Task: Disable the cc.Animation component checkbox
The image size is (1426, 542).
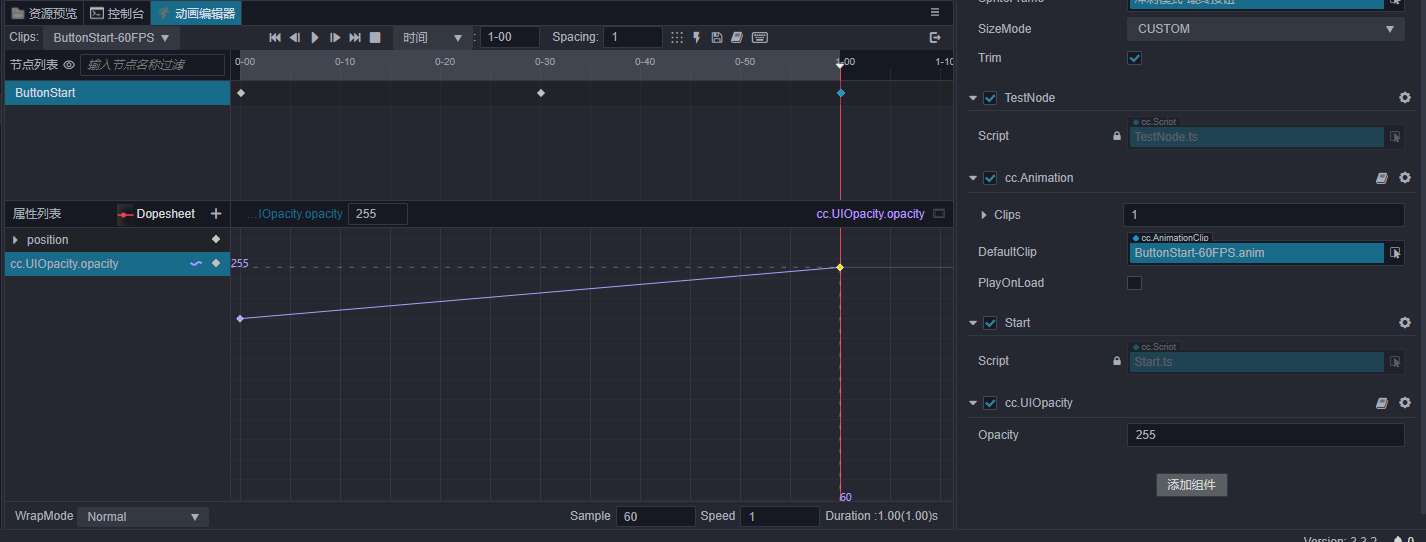Action: 990,178
